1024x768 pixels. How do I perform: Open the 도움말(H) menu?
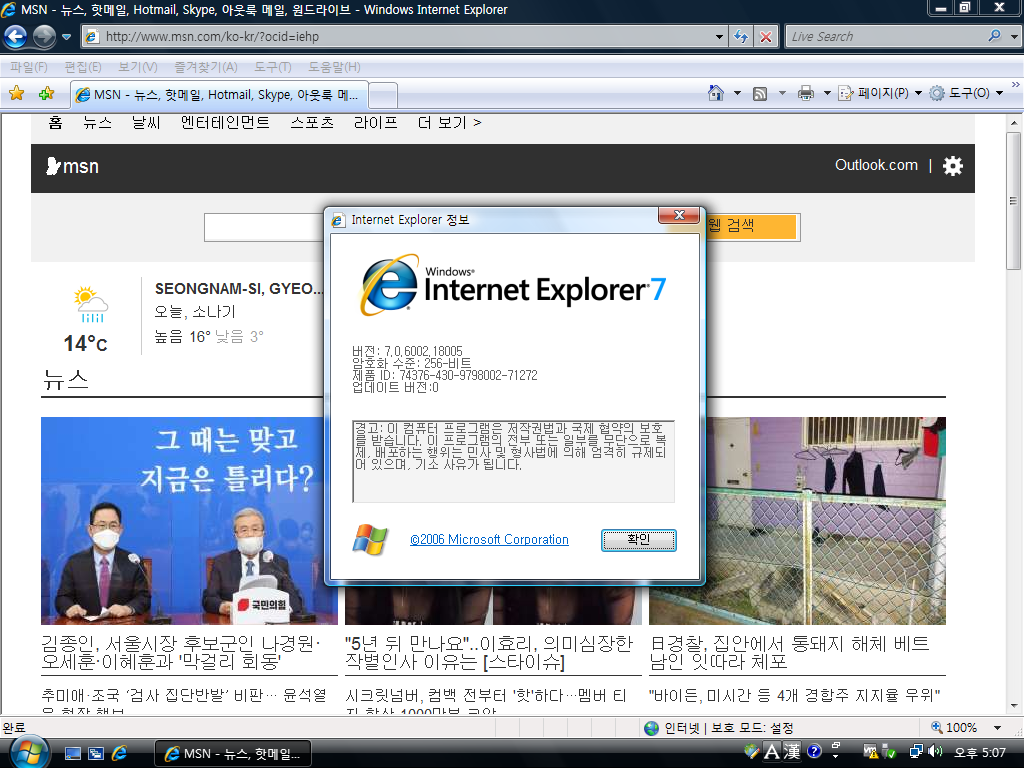click(x=334, y=67)
